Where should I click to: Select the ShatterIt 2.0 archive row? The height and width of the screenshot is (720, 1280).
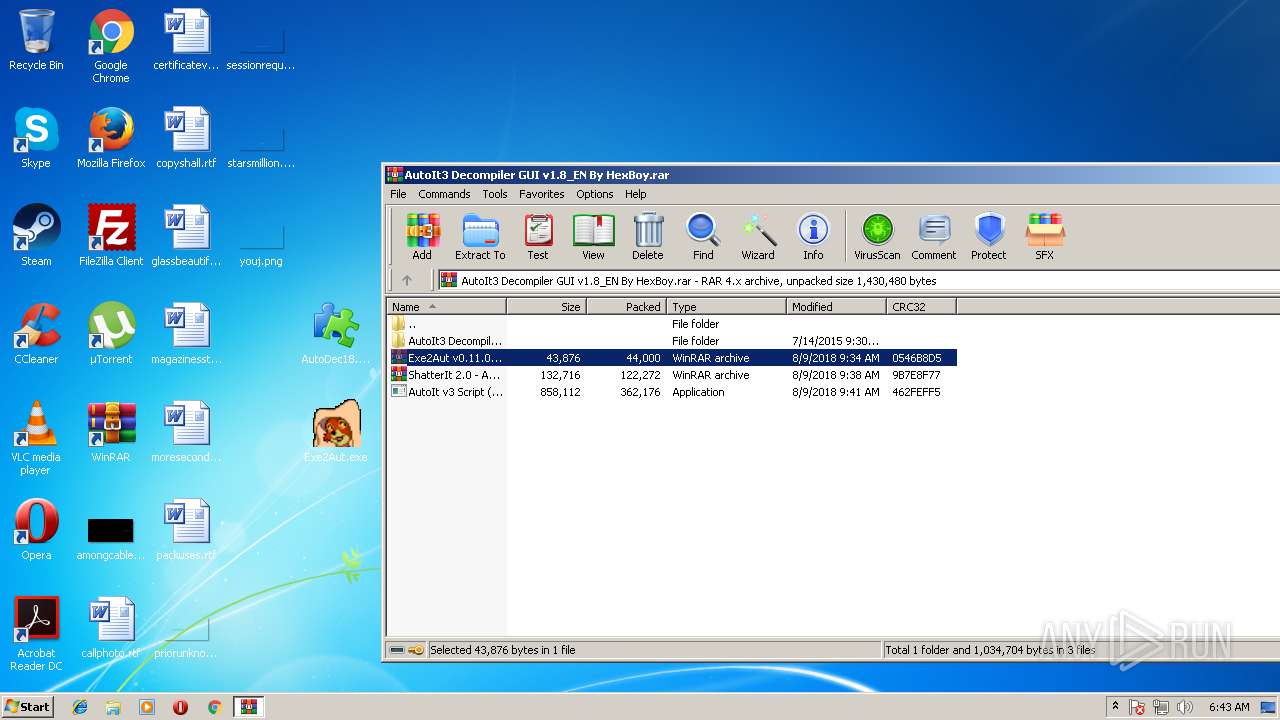672,375
